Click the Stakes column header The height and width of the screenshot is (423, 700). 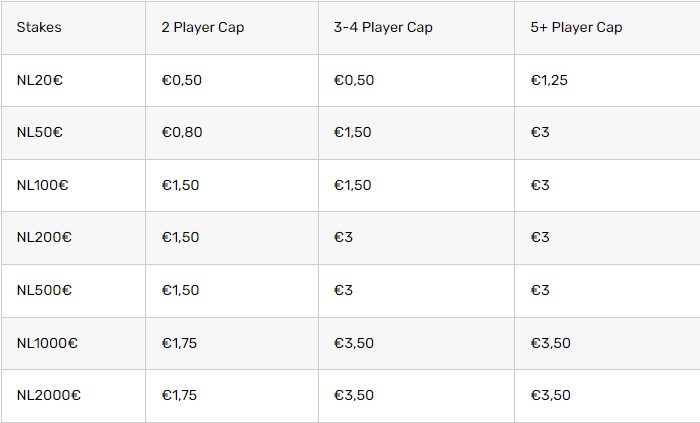click(39, 27)
